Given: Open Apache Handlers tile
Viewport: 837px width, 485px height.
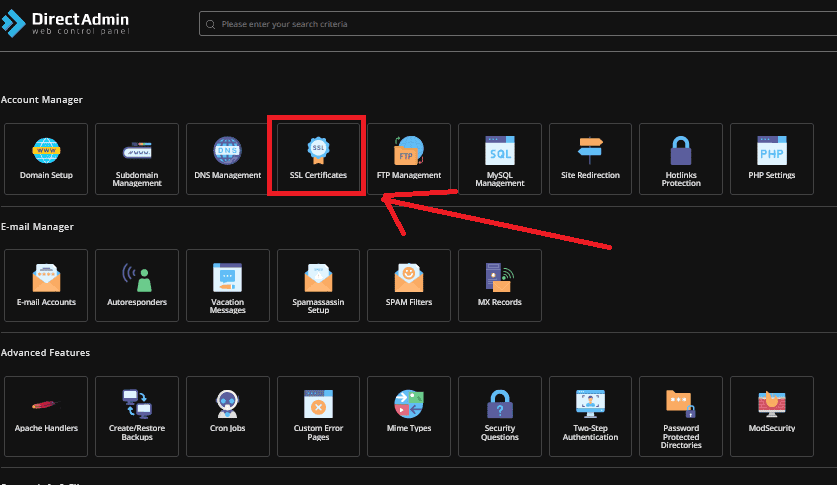Looking at the screenshot, I should pos(46,416).
